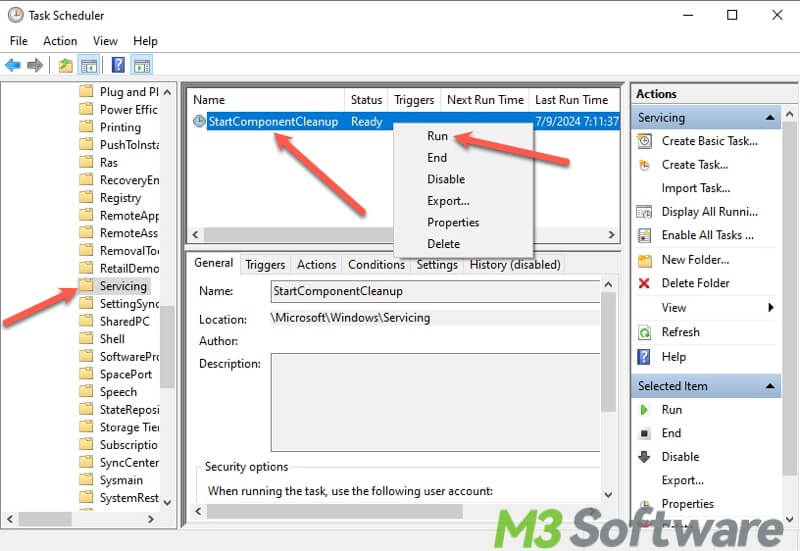800x551 pixels.
Task: Click the Create Basic Task icon
Action: (x=644, y=141)
